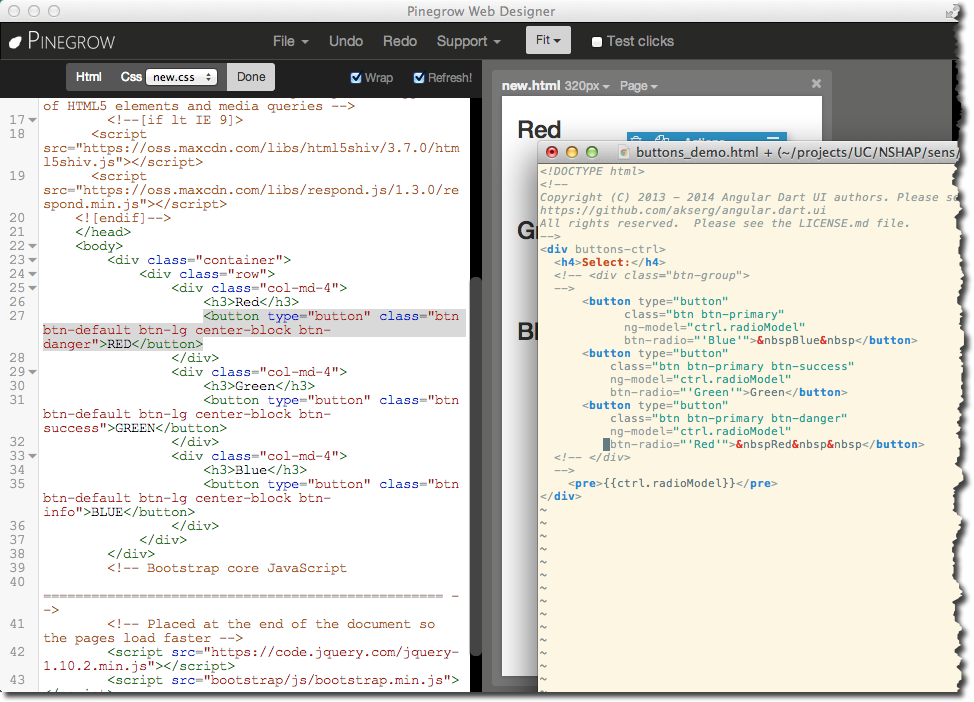The width and height of the screenshot is (974, 702).
Task: Click the file icon in the buttons_demo.html title bar
Action: [624, 152]
